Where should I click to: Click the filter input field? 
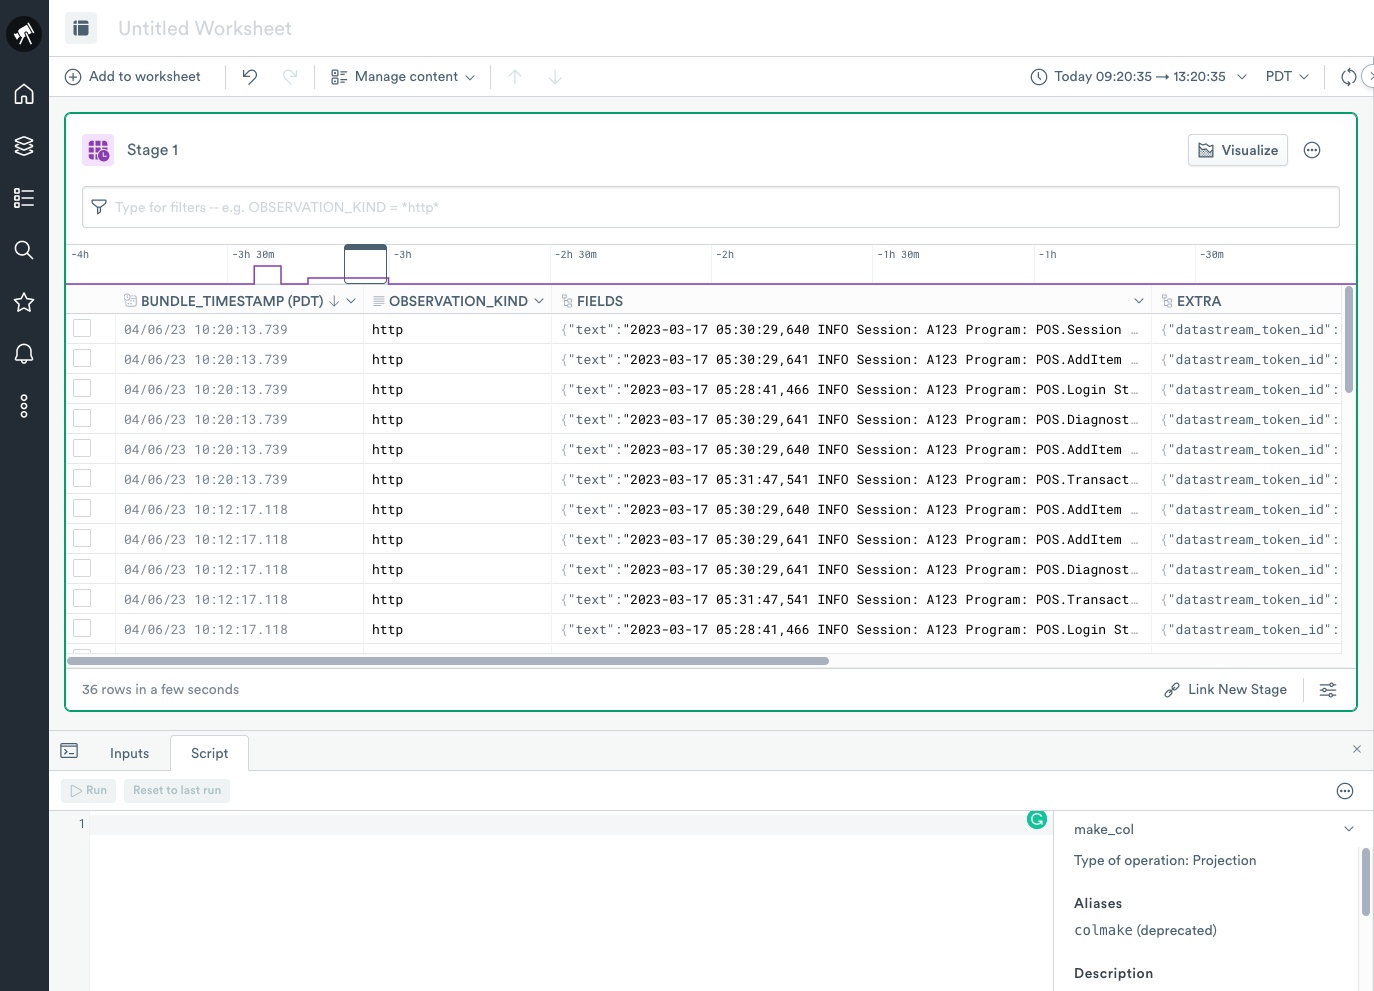710,207
